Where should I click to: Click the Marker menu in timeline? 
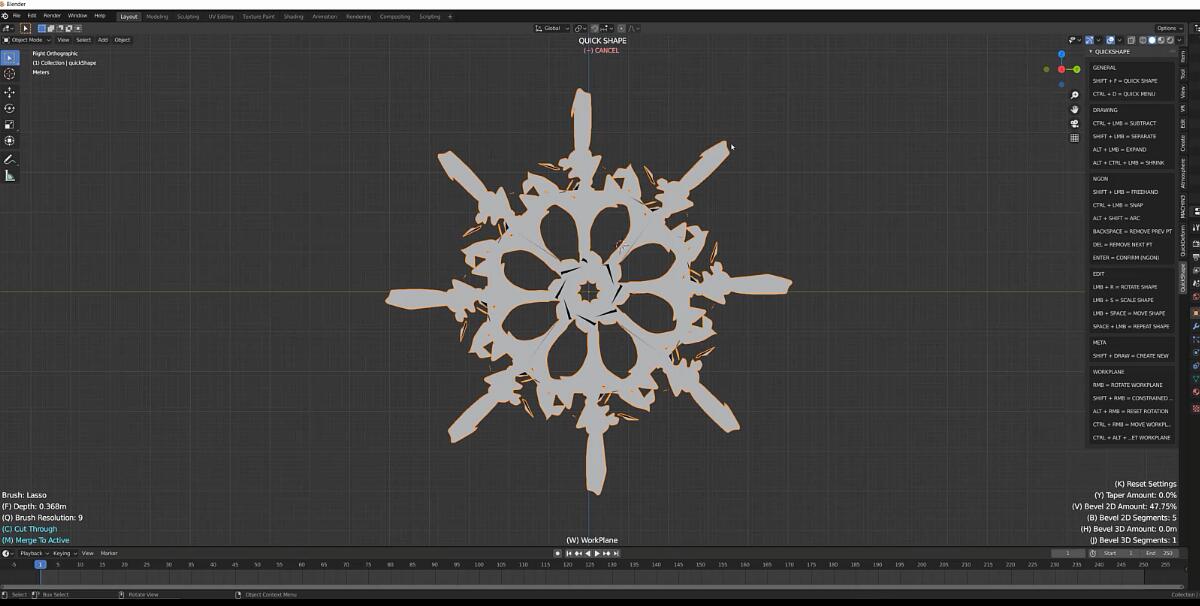coord(108,553)
